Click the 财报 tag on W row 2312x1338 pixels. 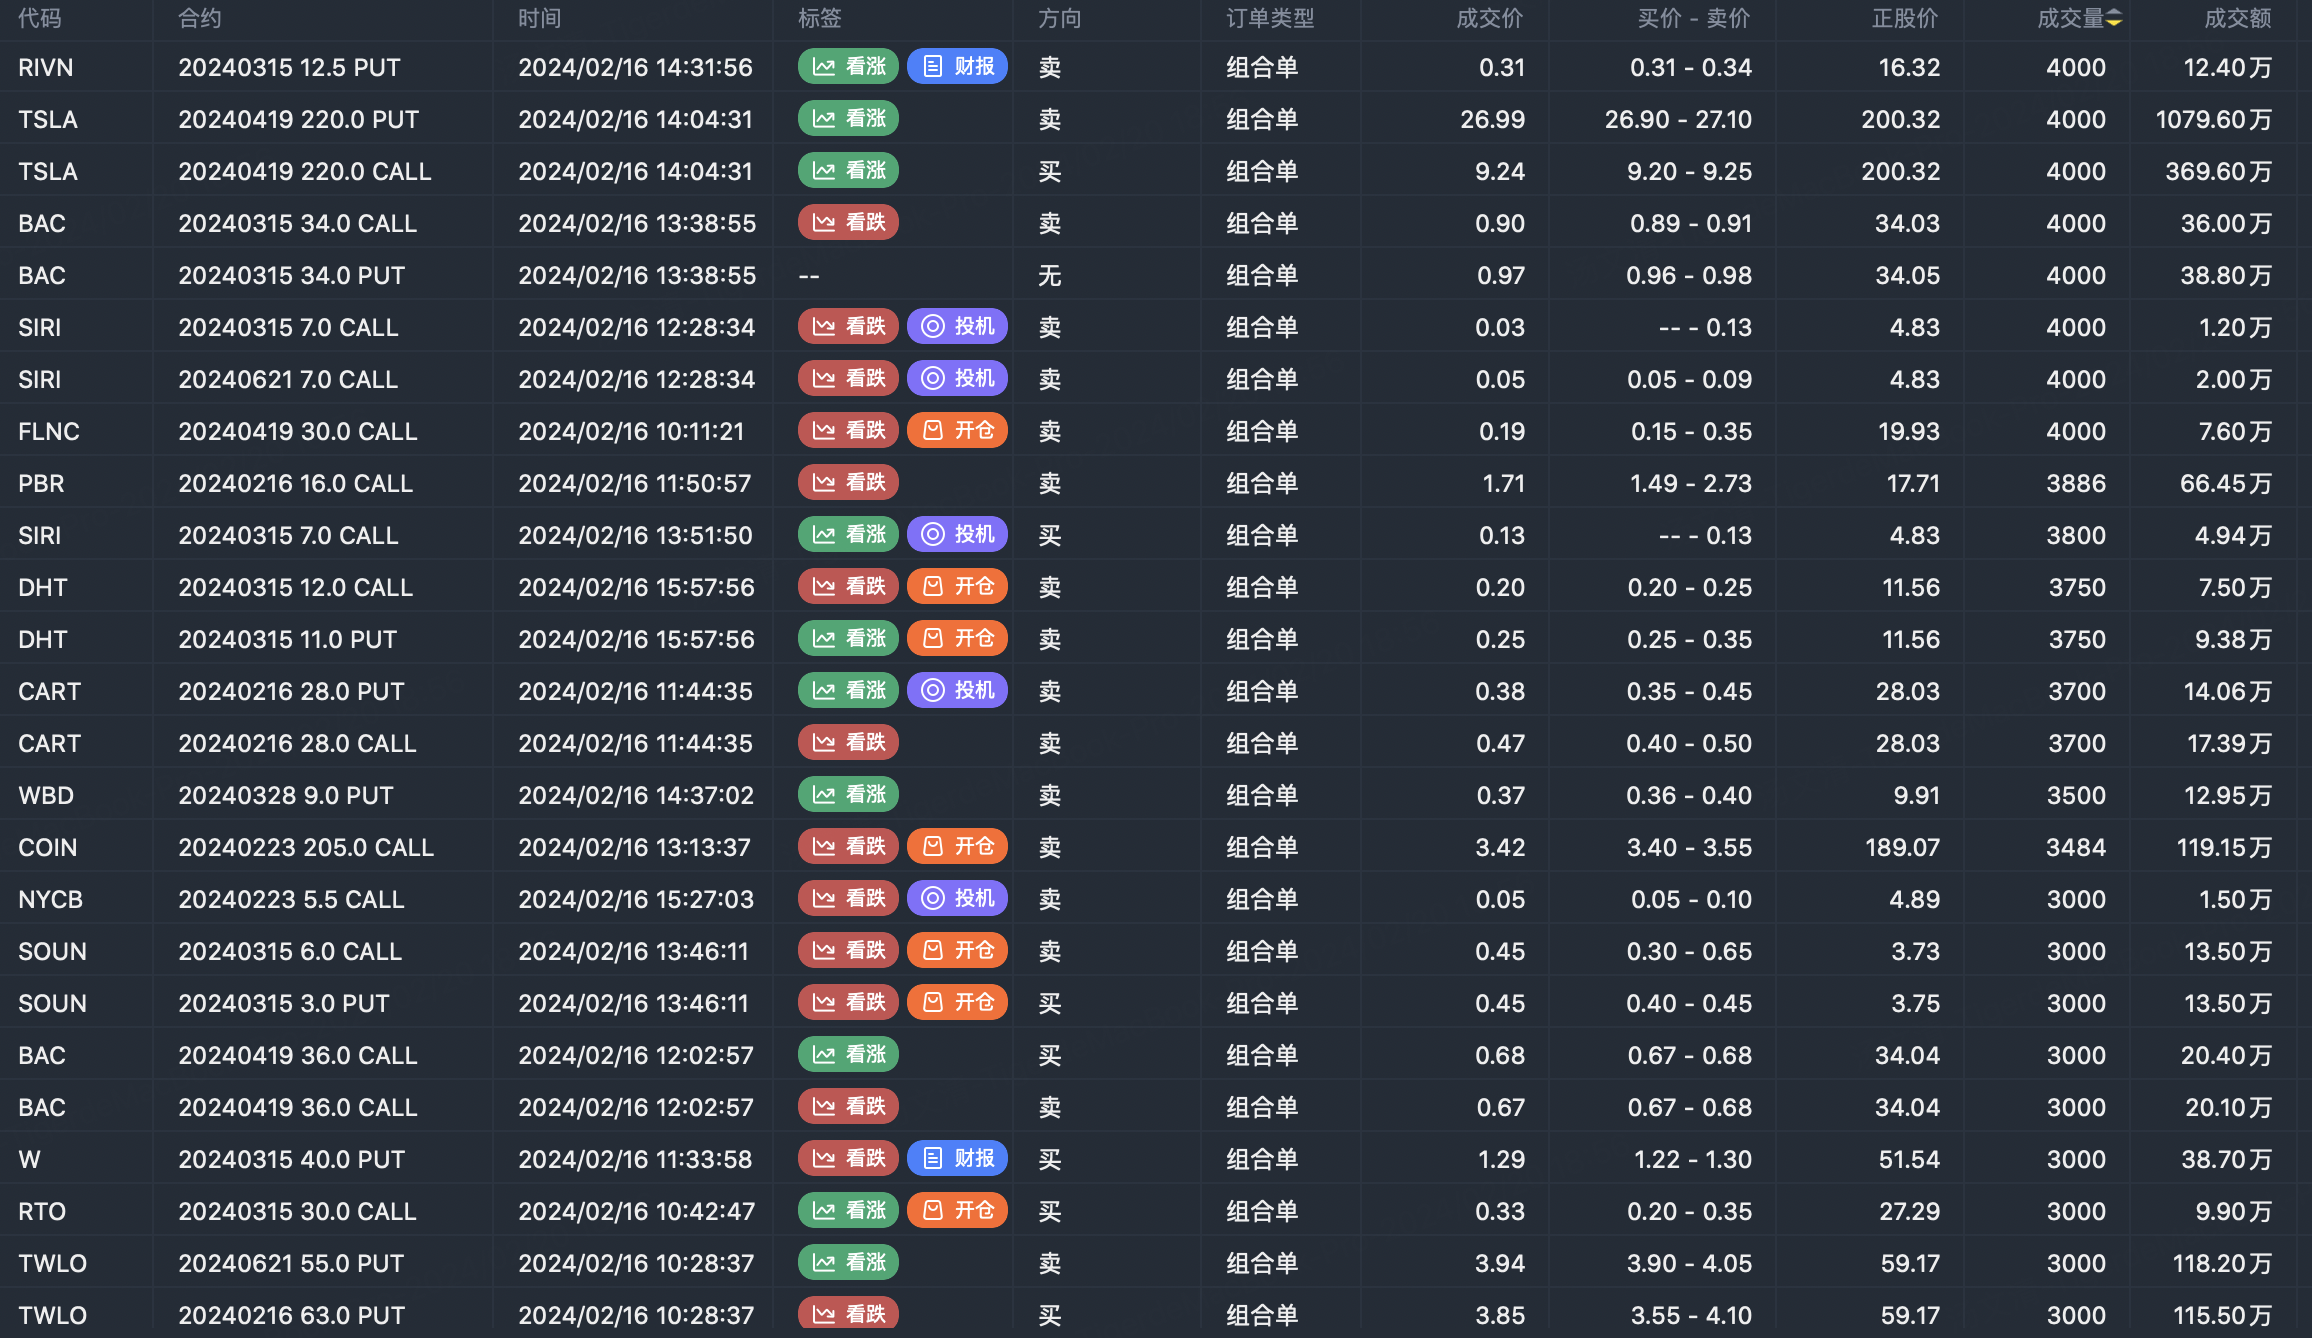pyautogui.click(x=957, y=1159)
